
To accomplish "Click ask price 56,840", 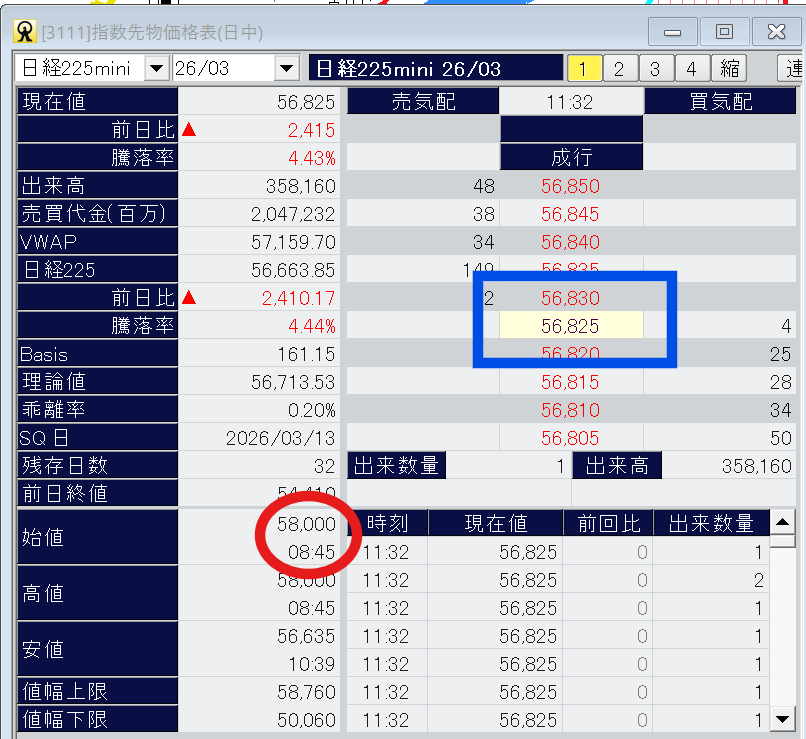I will pos(570,242).
